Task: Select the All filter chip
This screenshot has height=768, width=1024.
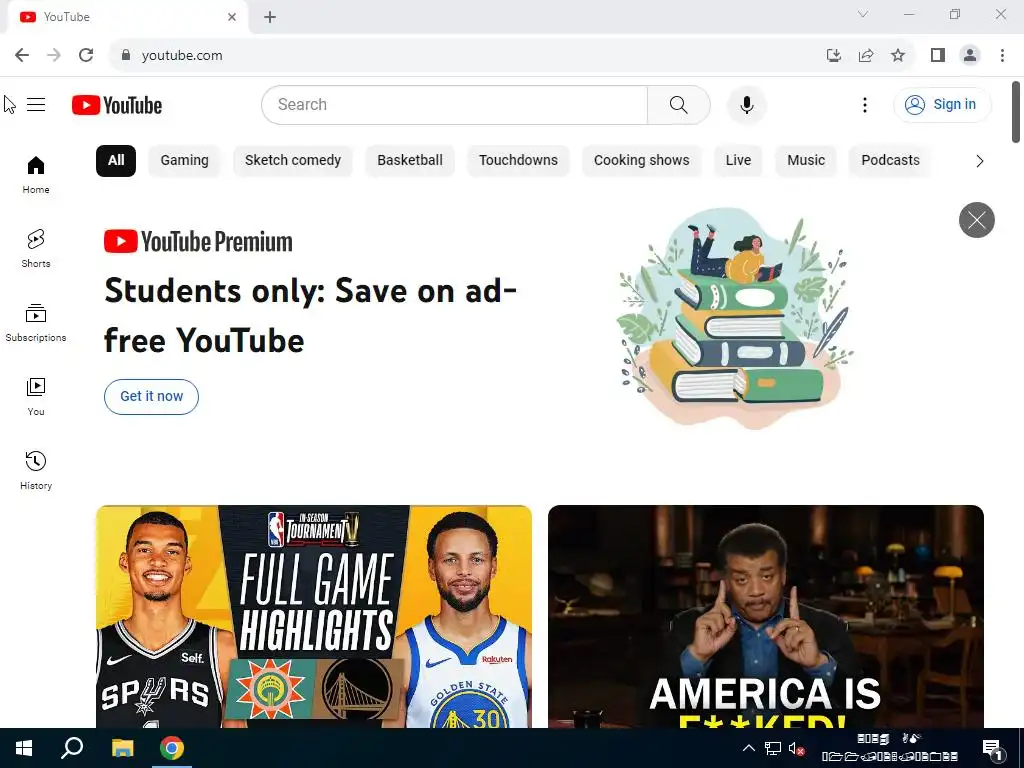Action: [116, 161]
